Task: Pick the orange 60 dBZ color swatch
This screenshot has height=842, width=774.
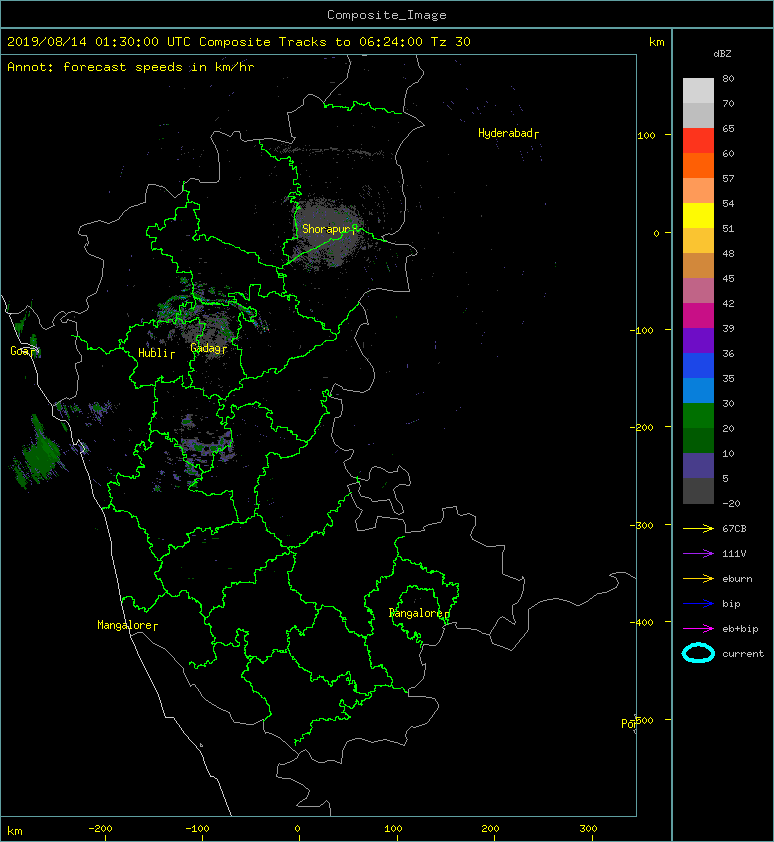Action: pyautogui.click(x=698, y=165)
